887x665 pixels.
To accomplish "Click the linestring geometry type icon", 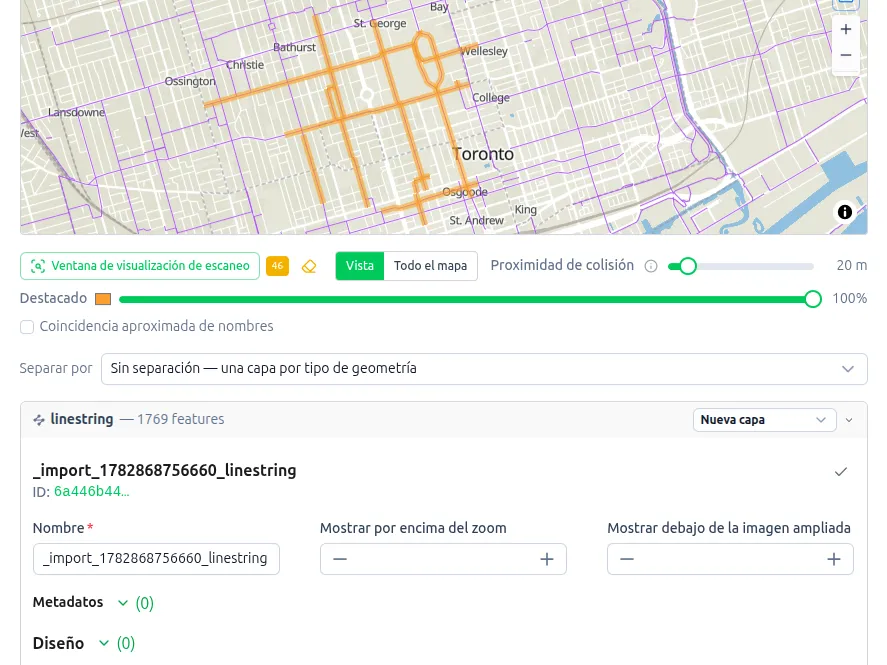I will (x=39, y=420).
